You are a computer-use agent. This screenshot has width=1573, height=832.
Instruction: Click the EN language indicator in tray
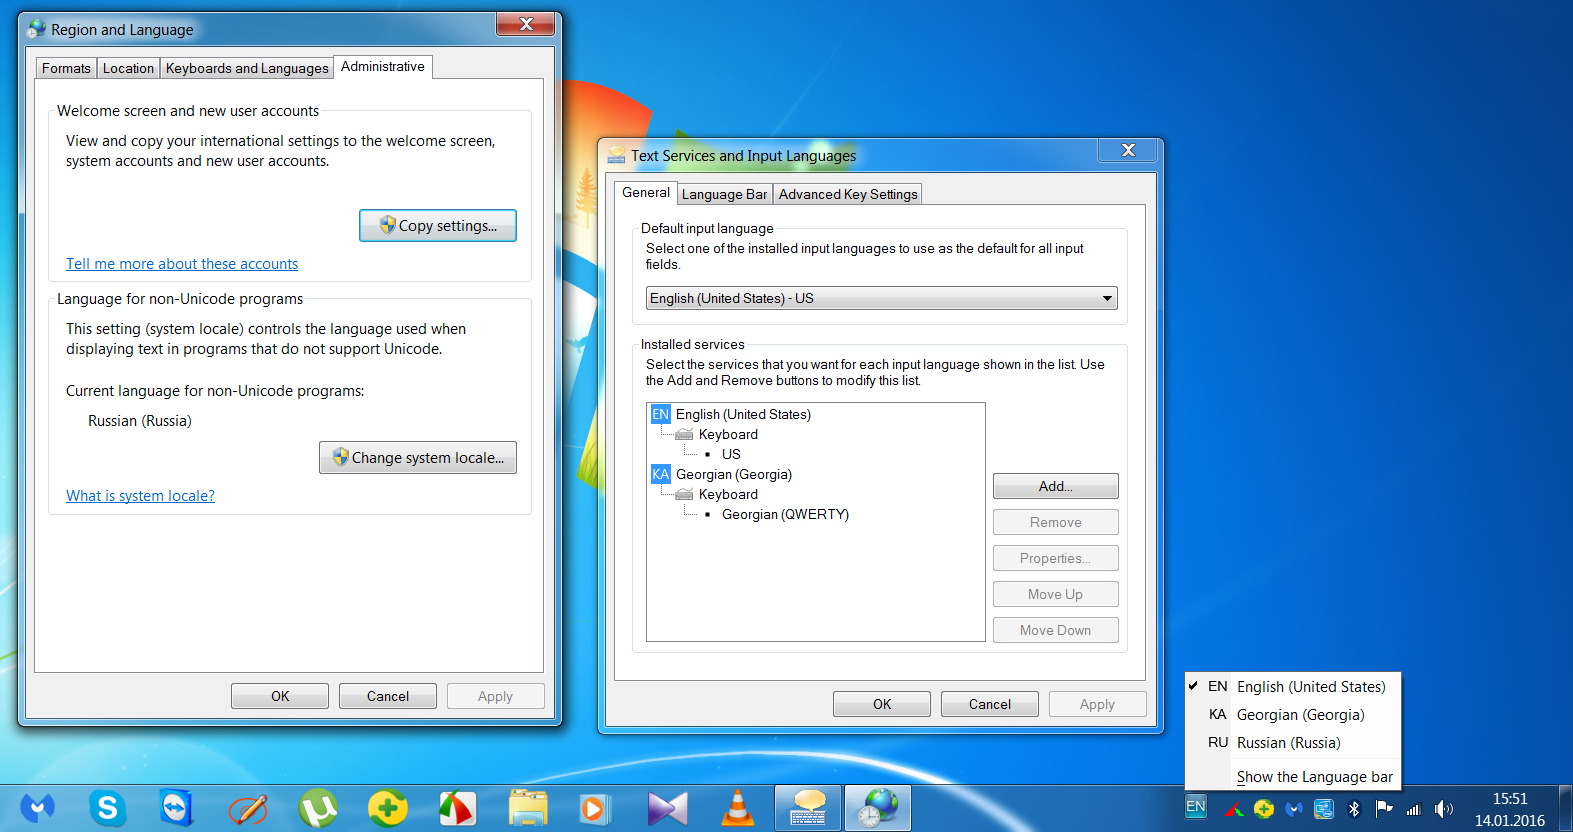pyautogui.click(x=1196, y=807)
